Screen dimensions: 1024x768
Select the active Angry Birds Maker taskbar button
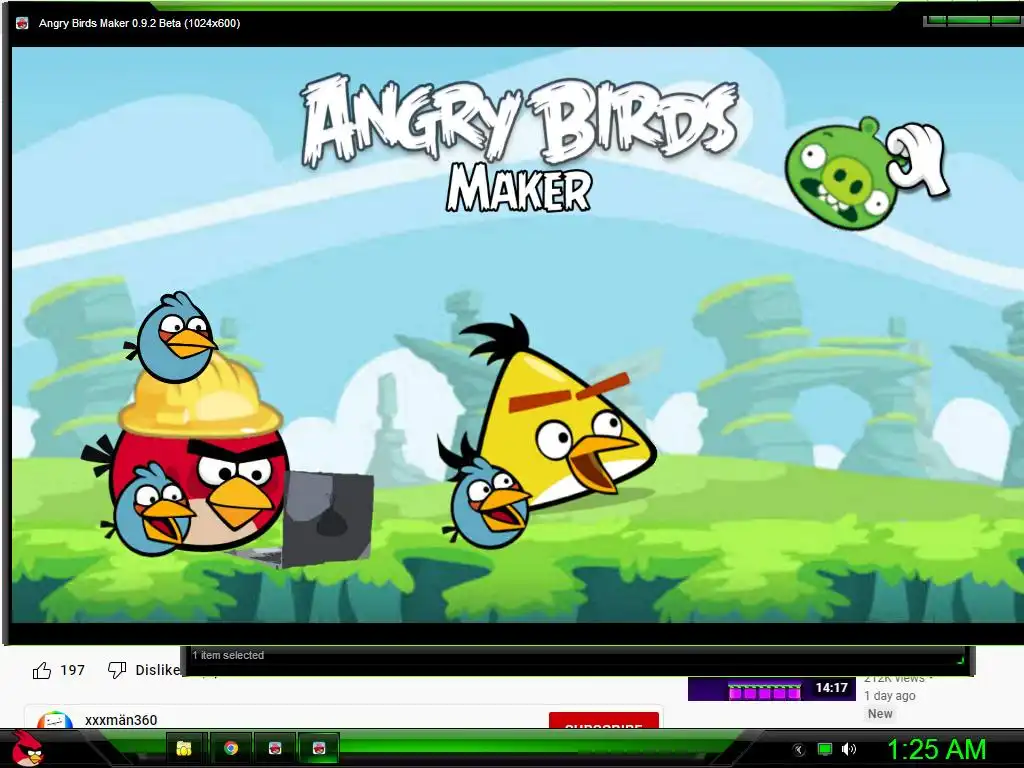coord(319,748)
